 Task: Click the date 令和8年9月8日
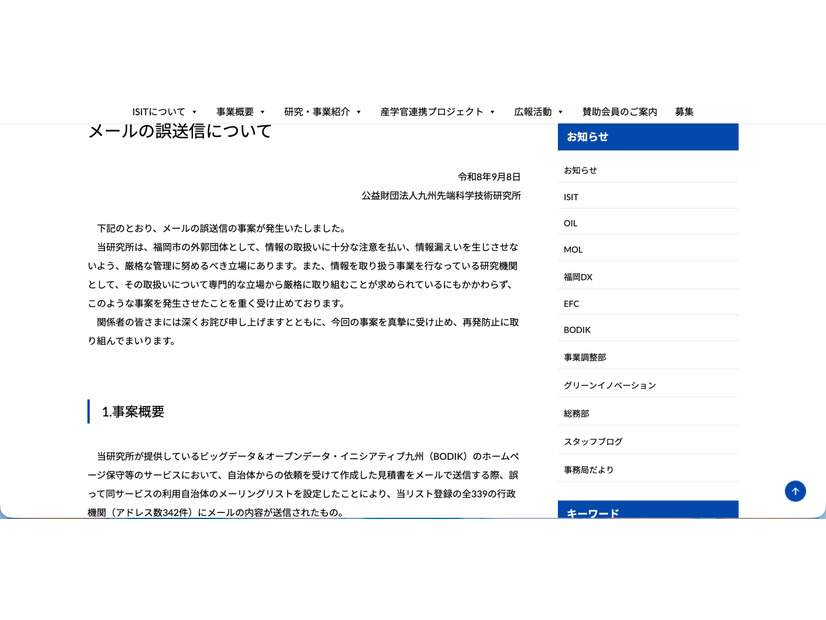[489, 176]
